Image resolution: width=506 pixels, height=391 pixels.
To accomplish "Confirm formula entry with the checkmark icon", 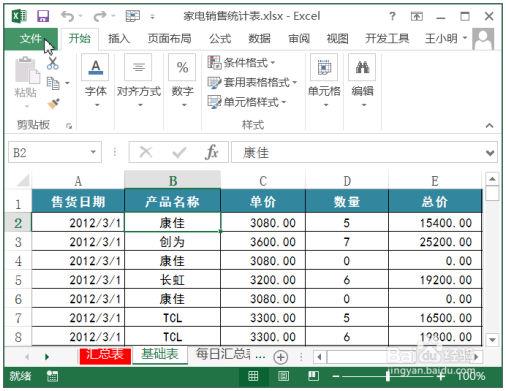I will [x=179, y=153].
